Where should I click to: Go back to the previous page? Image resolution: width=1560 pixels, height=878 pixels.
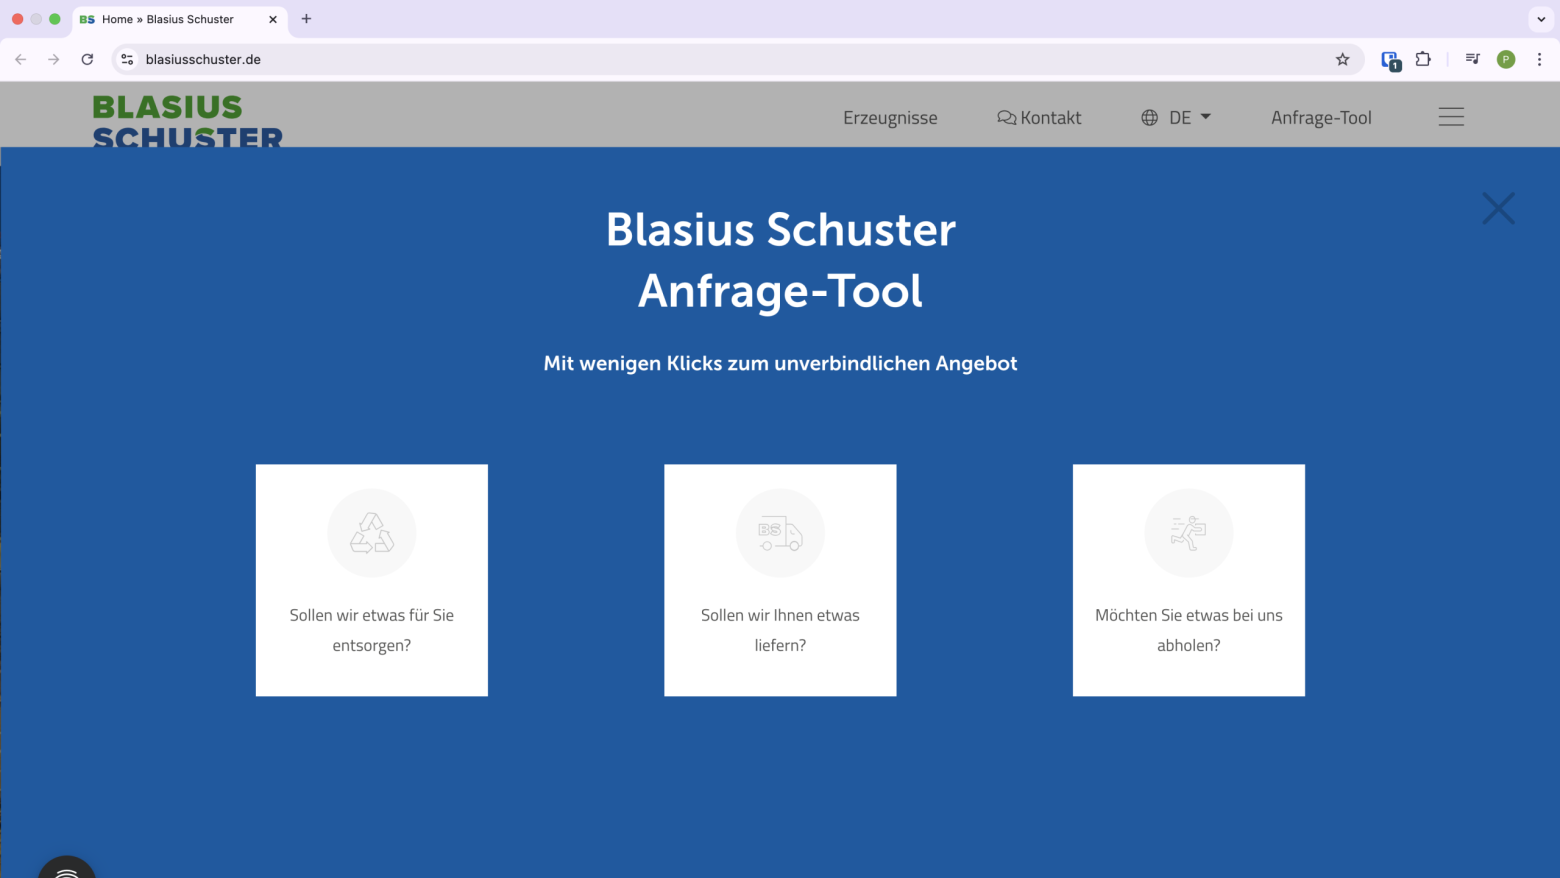[x=21, y=60]
